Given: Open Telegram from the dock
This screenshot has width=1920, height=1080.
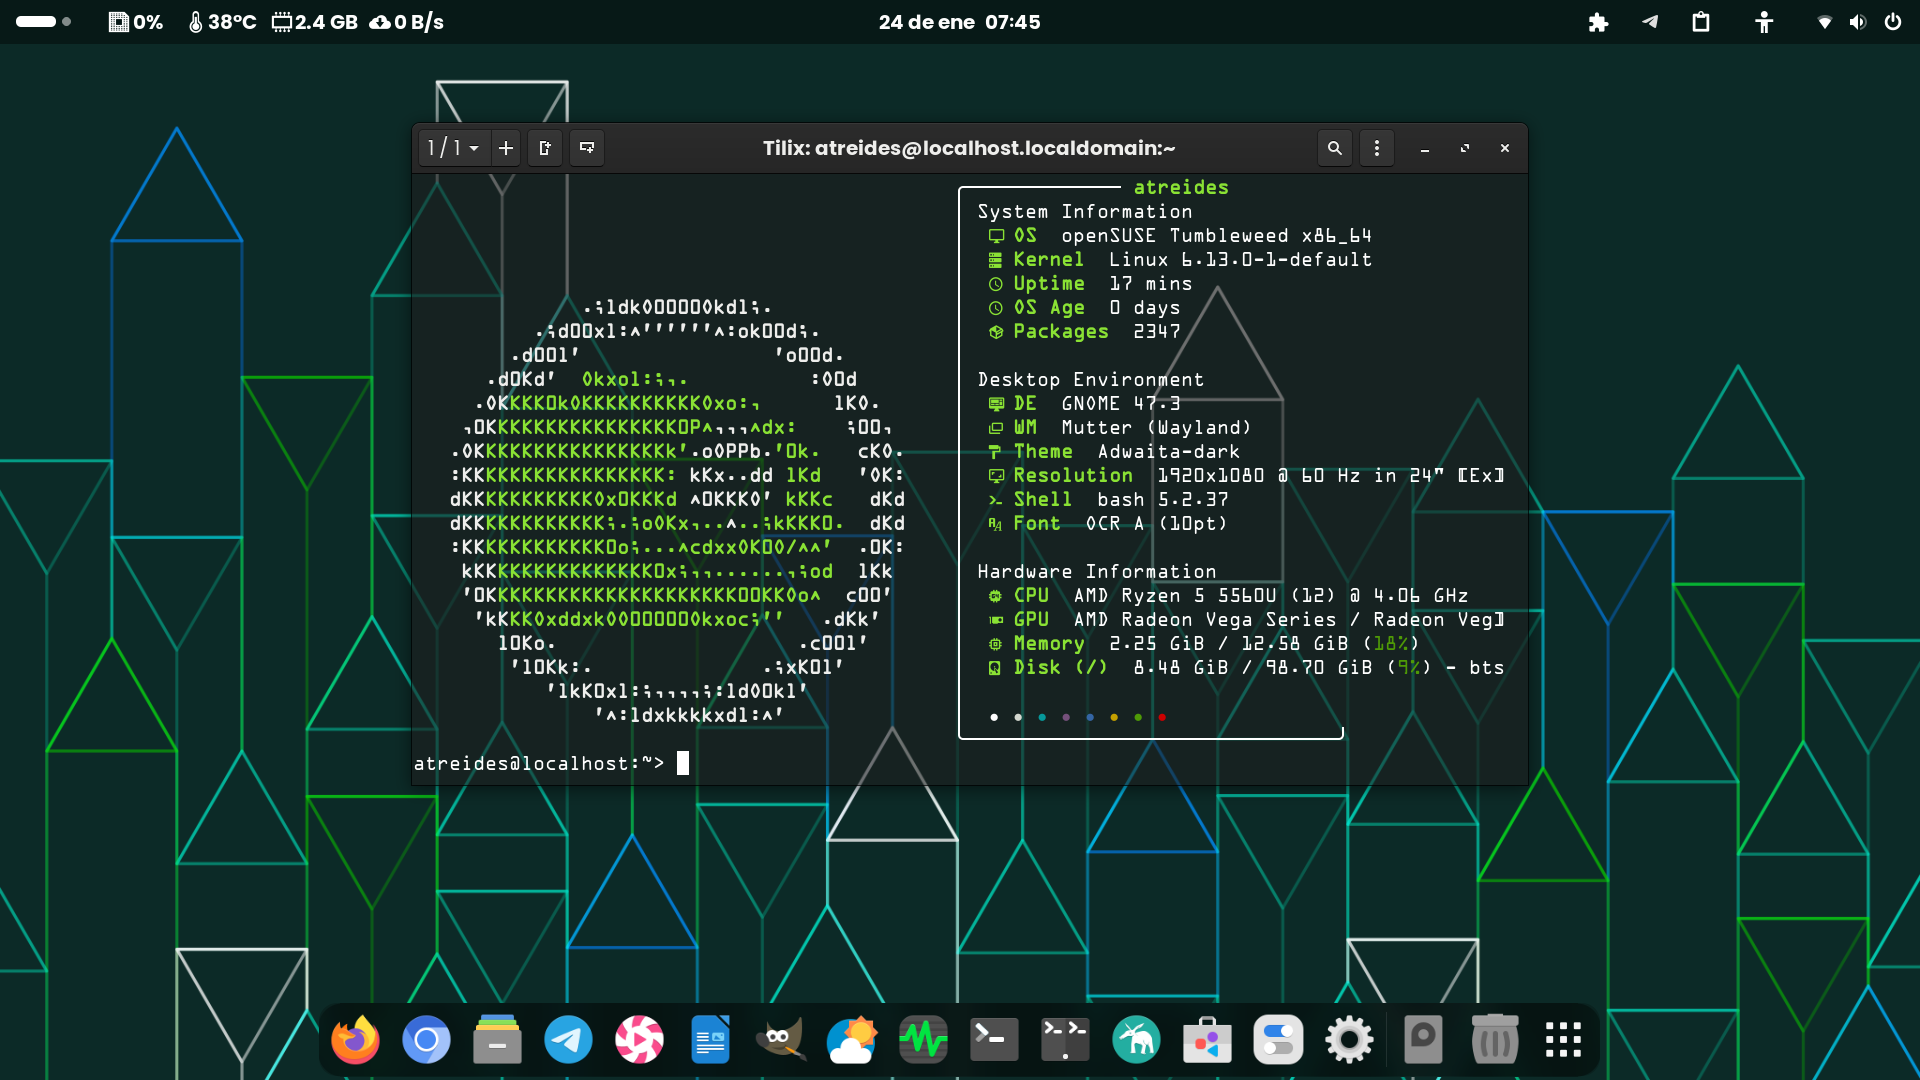Looking at the screenshot, I should tap(568, 1040).
